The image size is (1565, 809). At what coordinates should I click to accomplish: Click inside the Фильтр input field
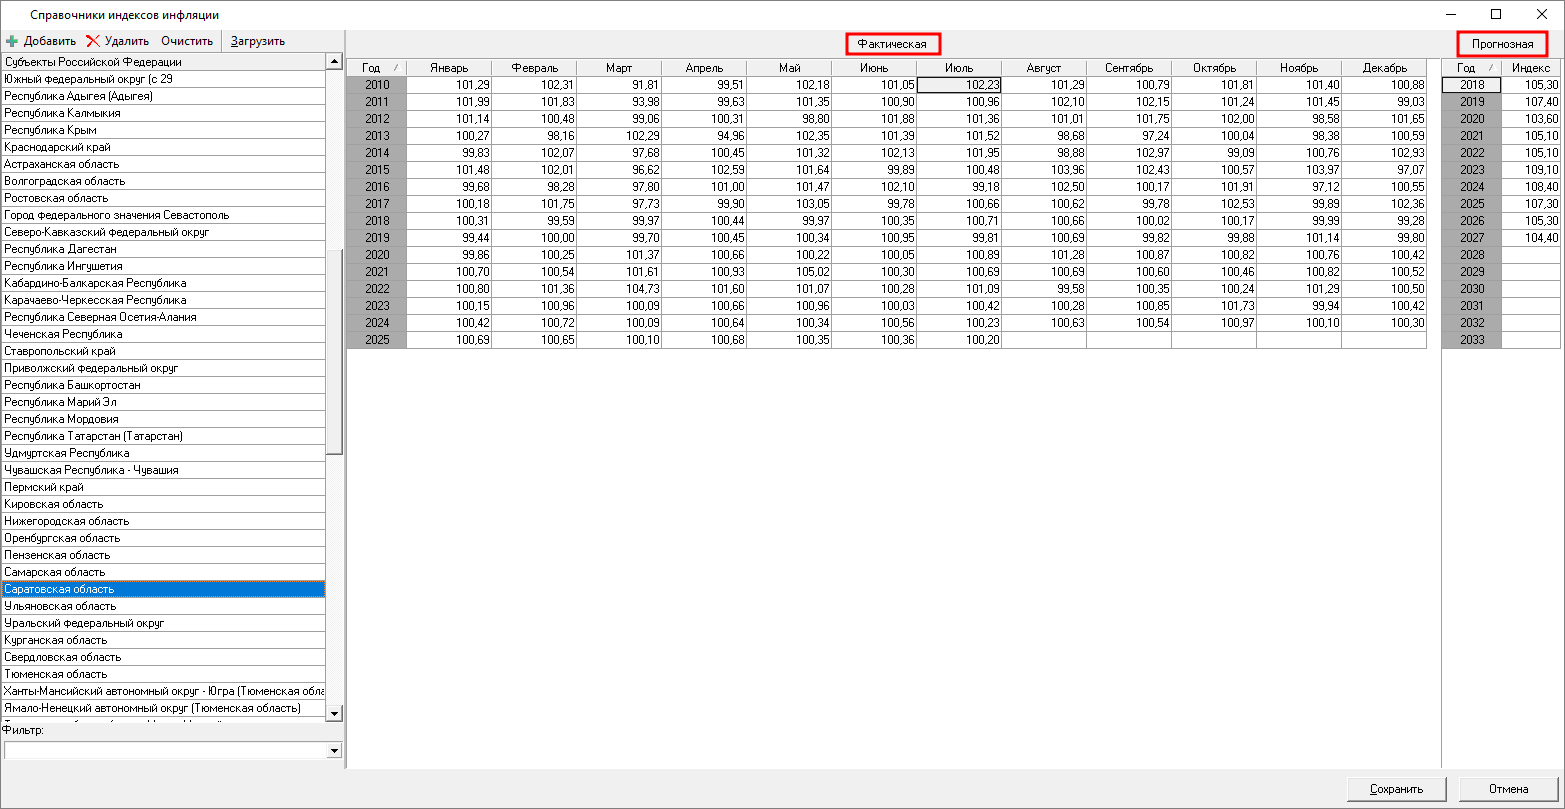165,750
